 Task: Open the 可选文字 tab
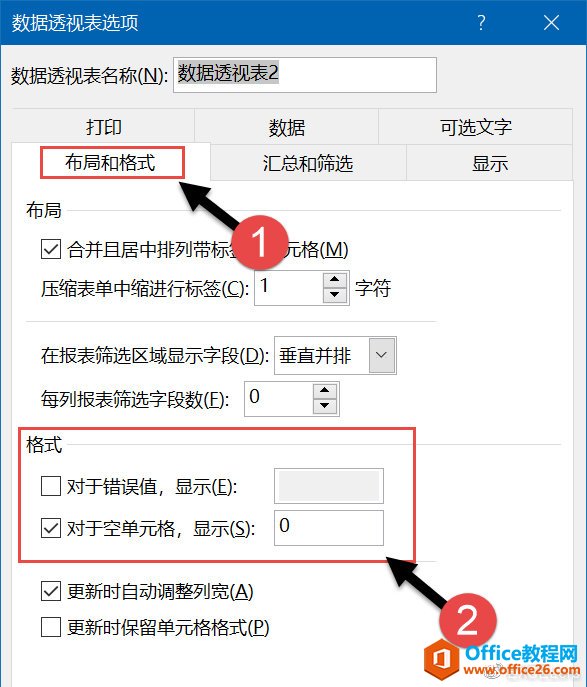tap(476, 127)
